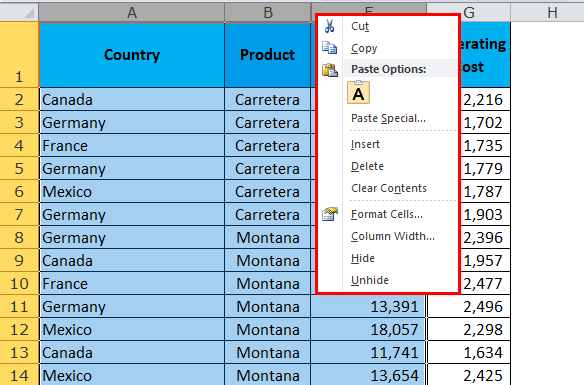The width and height of the screenshot is (584, 385).
Task: Select row 5 header
Action: click(19, 168)
